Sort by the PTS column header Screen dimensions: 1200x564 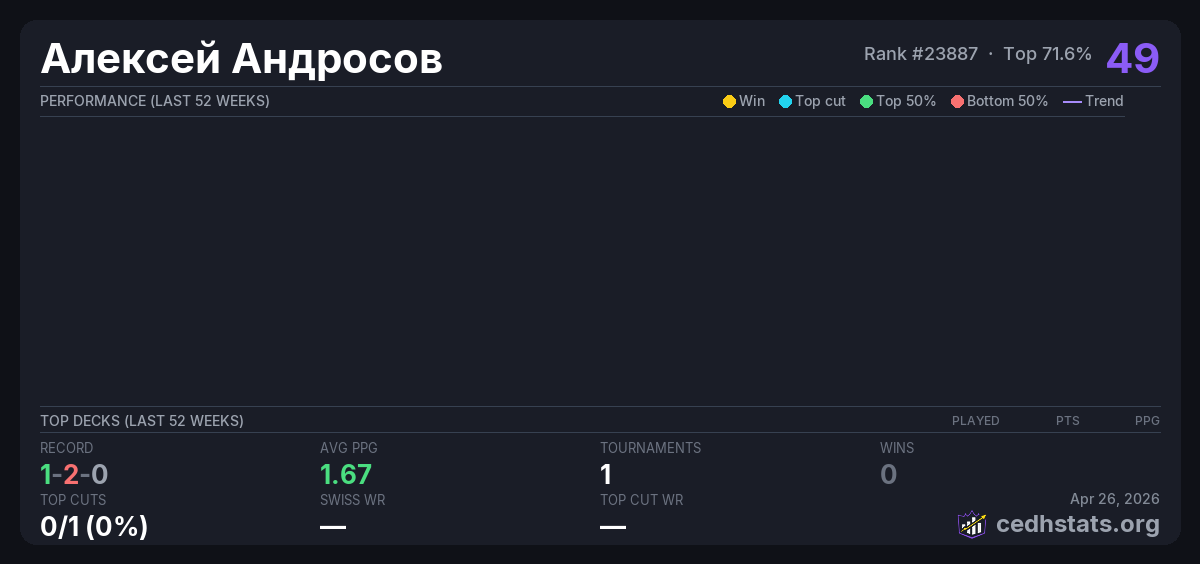coord(1067,421)
